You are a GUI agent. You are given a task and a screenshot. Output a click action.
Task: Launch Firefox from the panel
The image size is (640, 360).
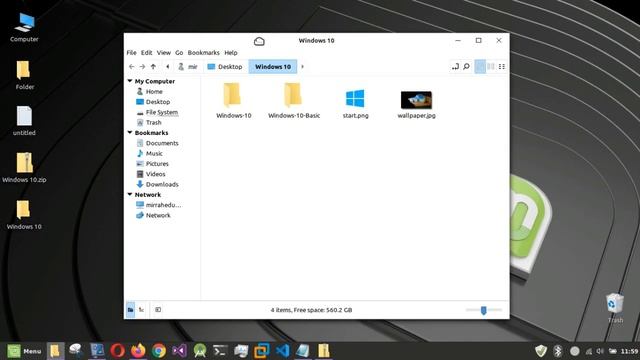(138, 351)
